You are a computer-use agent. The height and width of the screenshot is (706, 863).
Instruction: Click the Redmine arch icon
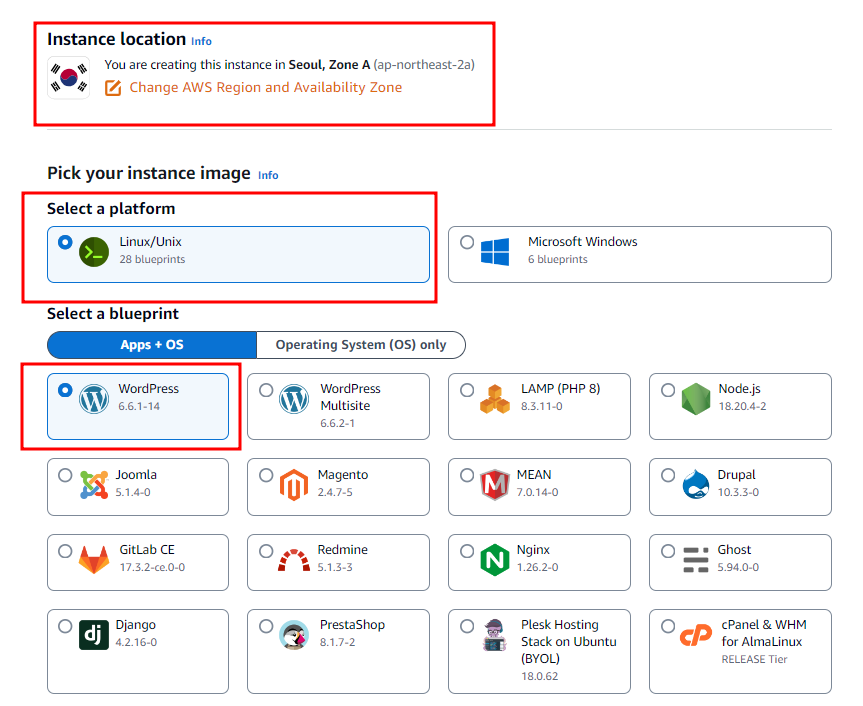tap(294, 560)
